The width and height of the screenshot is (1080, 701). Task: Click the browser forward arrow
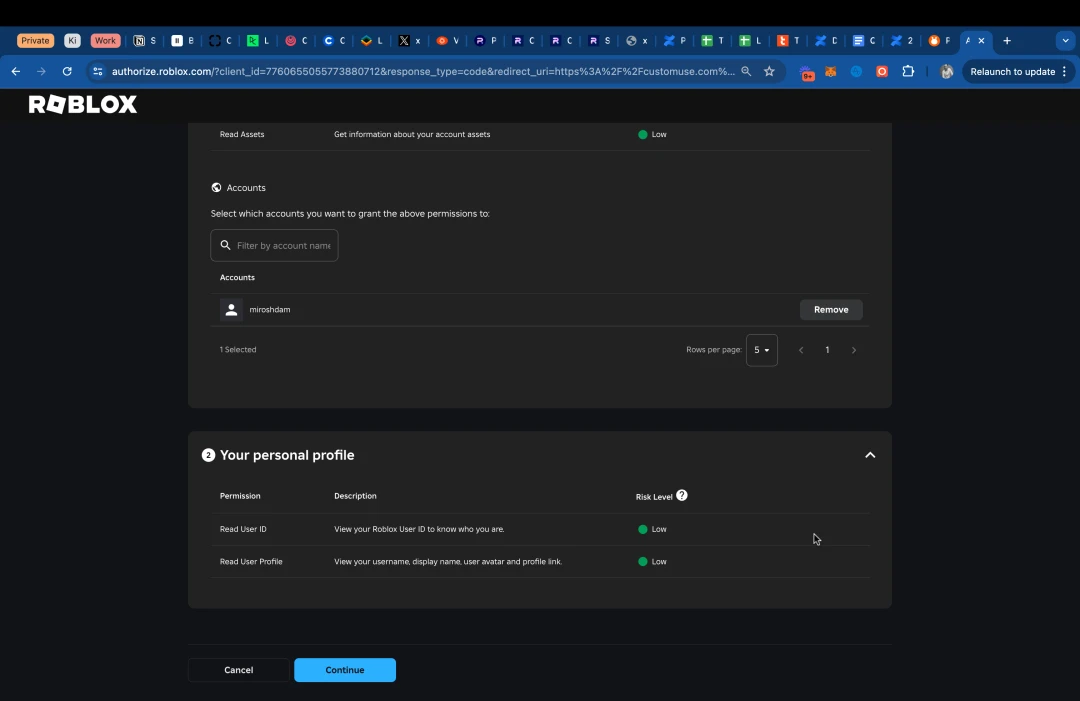coord(41,72)
